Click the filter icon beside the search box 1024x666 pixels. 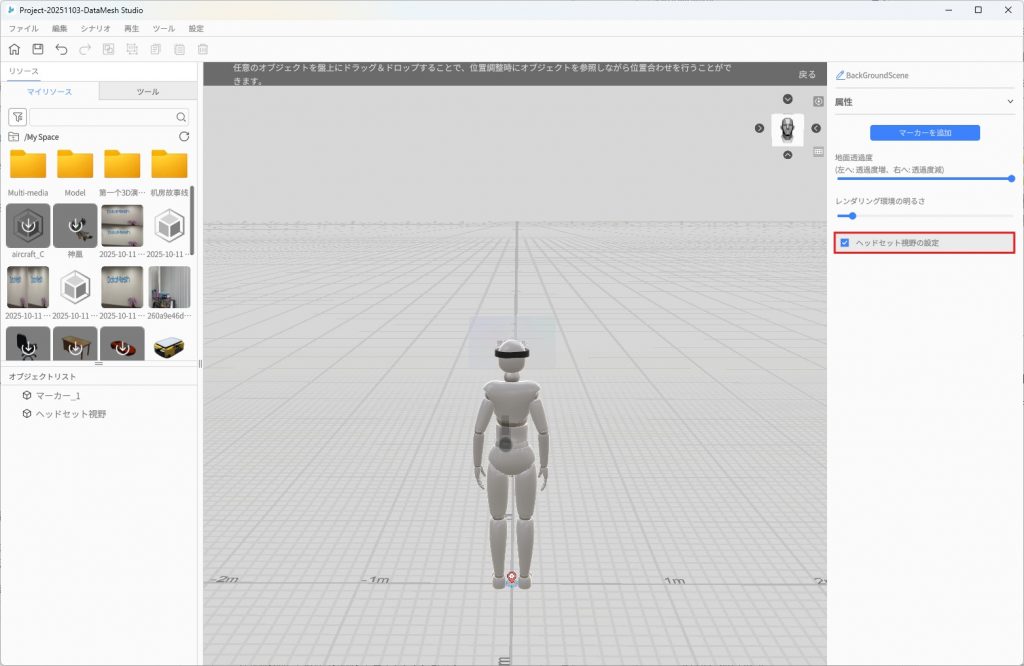click(17, 117)
